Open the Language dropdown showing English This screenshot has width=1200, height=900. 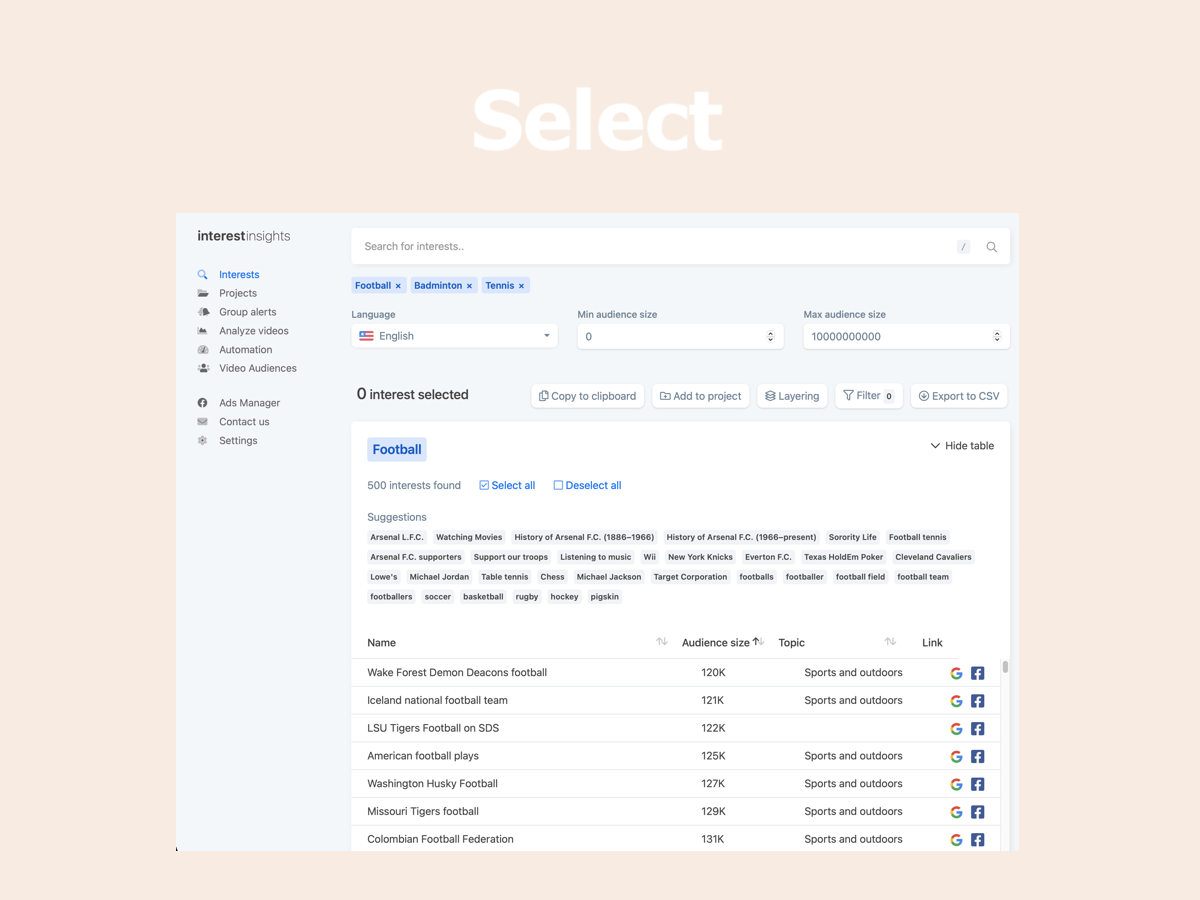pos(455,336)
